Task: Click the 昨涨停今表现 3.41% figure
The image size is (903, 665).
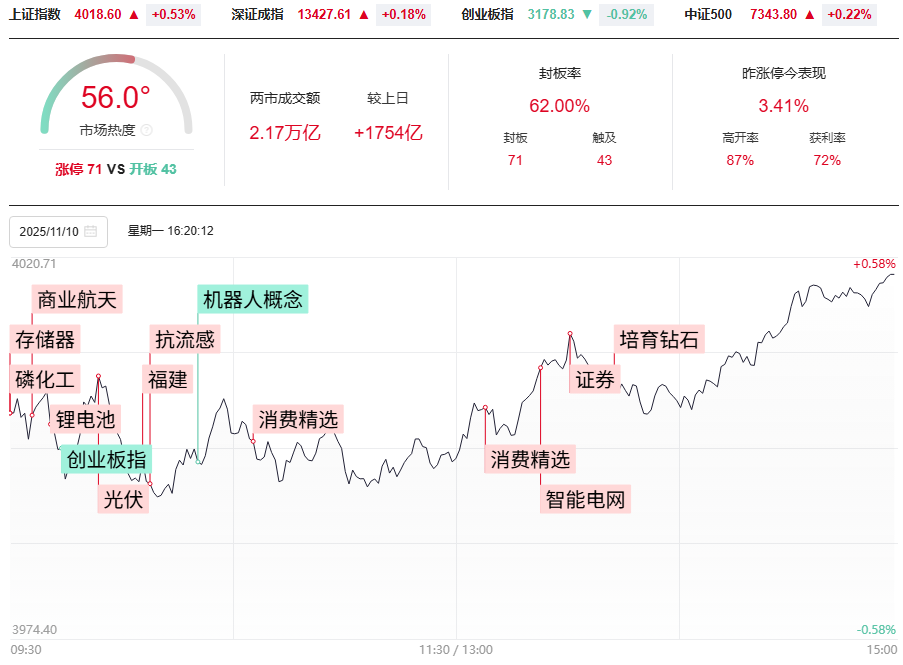Action: point(782,104)
